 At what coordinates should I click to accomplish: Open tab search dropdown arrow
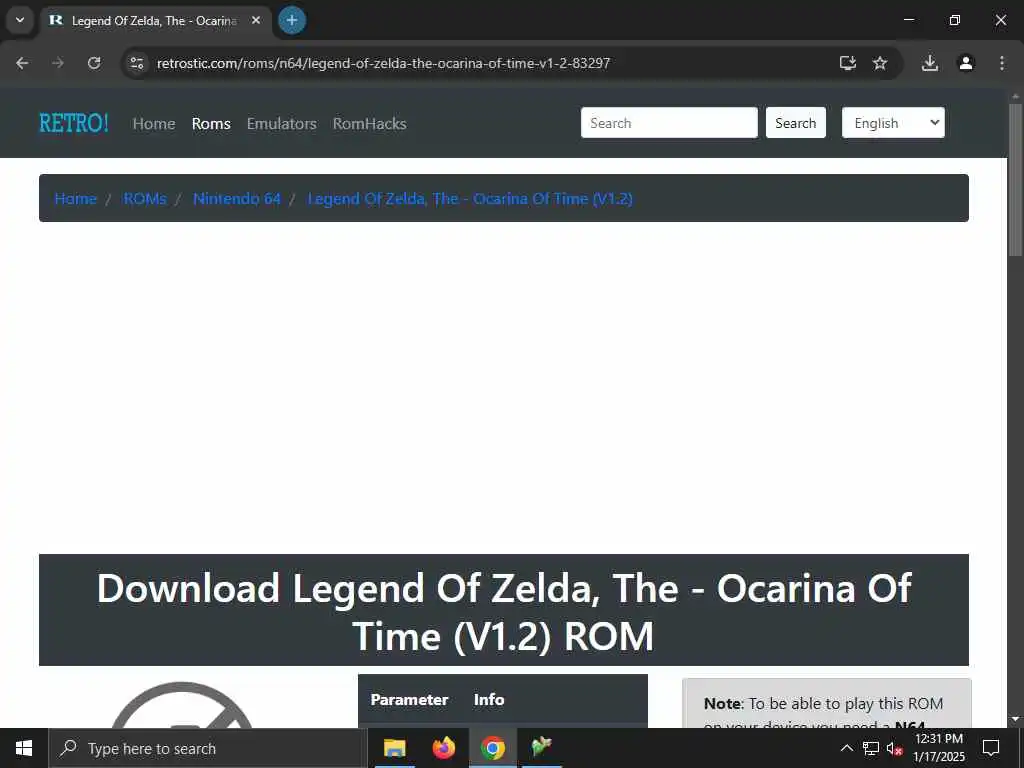coord(20,20)
